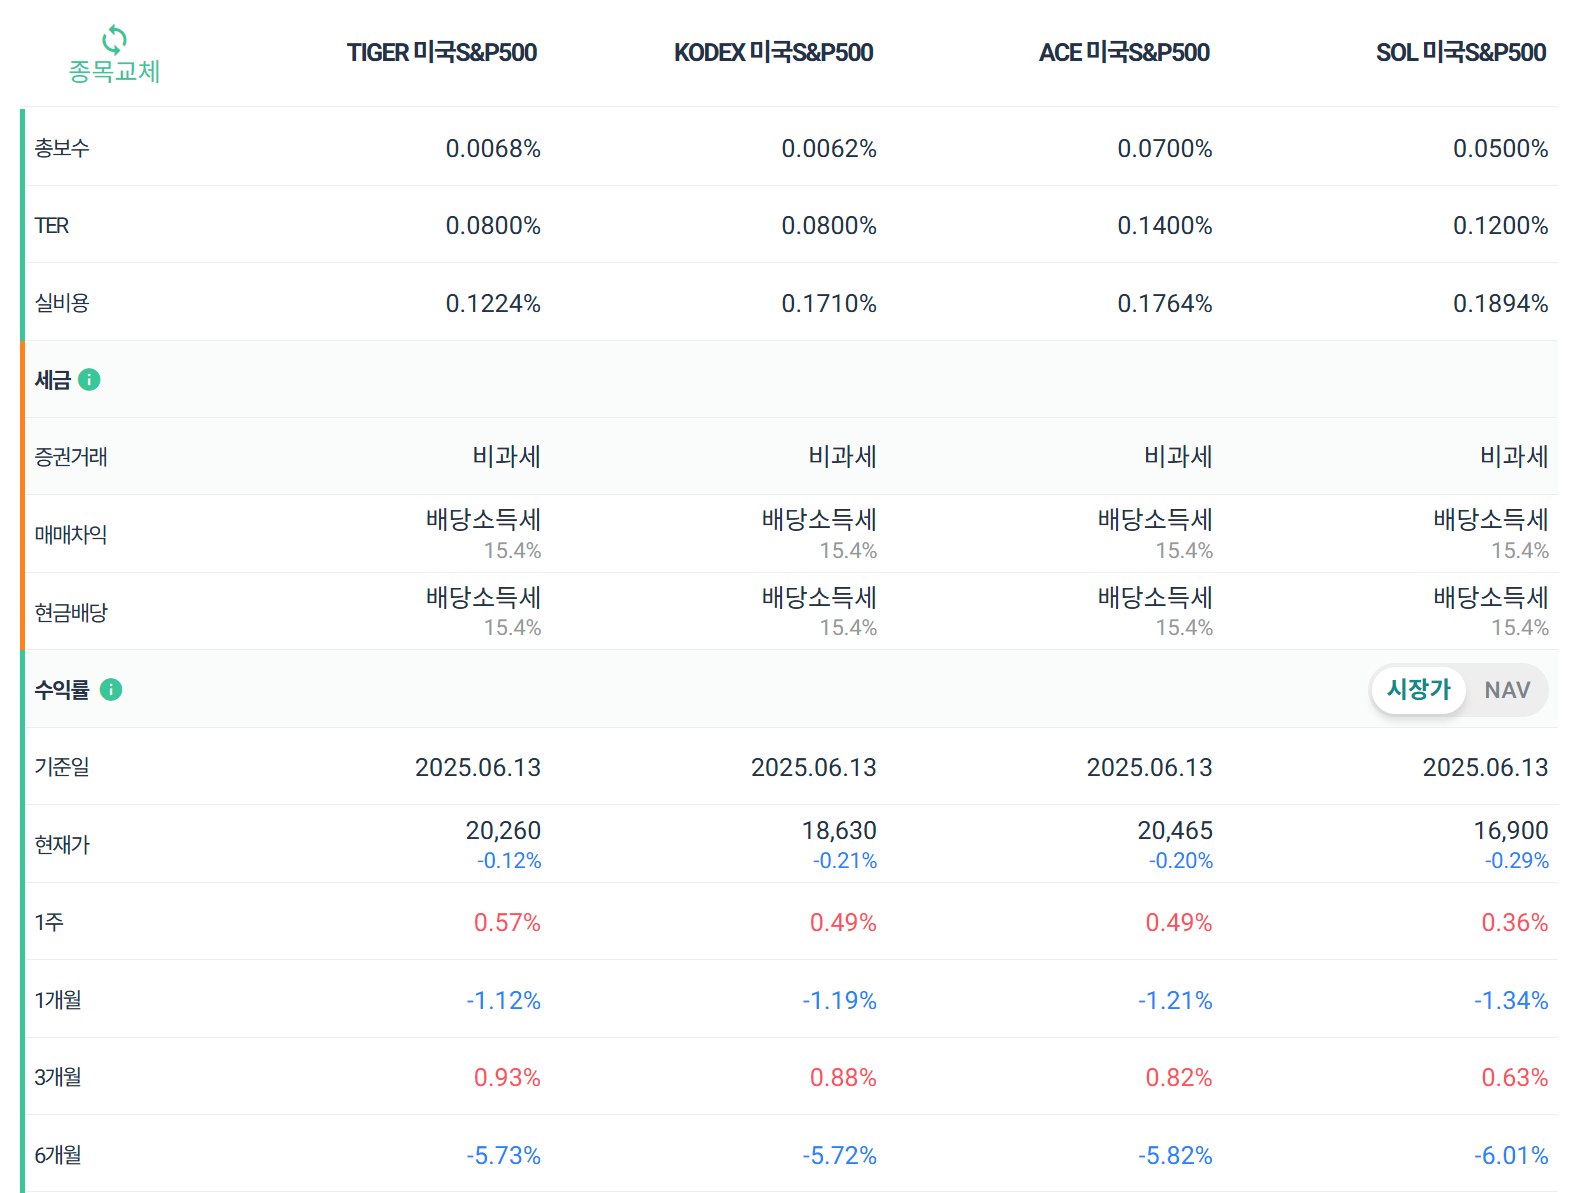Click ACE 총보수 value 0.0700%
This screenshot has width=1576, height=1193.
pyautogui.click(x=1165, y=149)
